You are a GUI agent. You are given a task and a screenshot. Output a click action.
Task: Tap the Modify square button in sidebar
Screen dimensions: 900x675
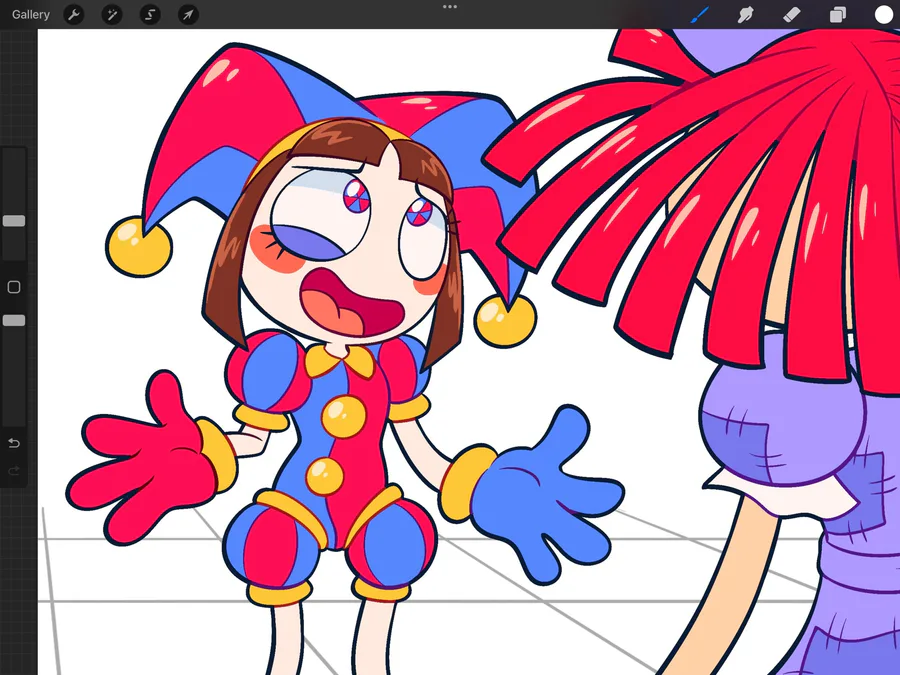coord(14,287)
